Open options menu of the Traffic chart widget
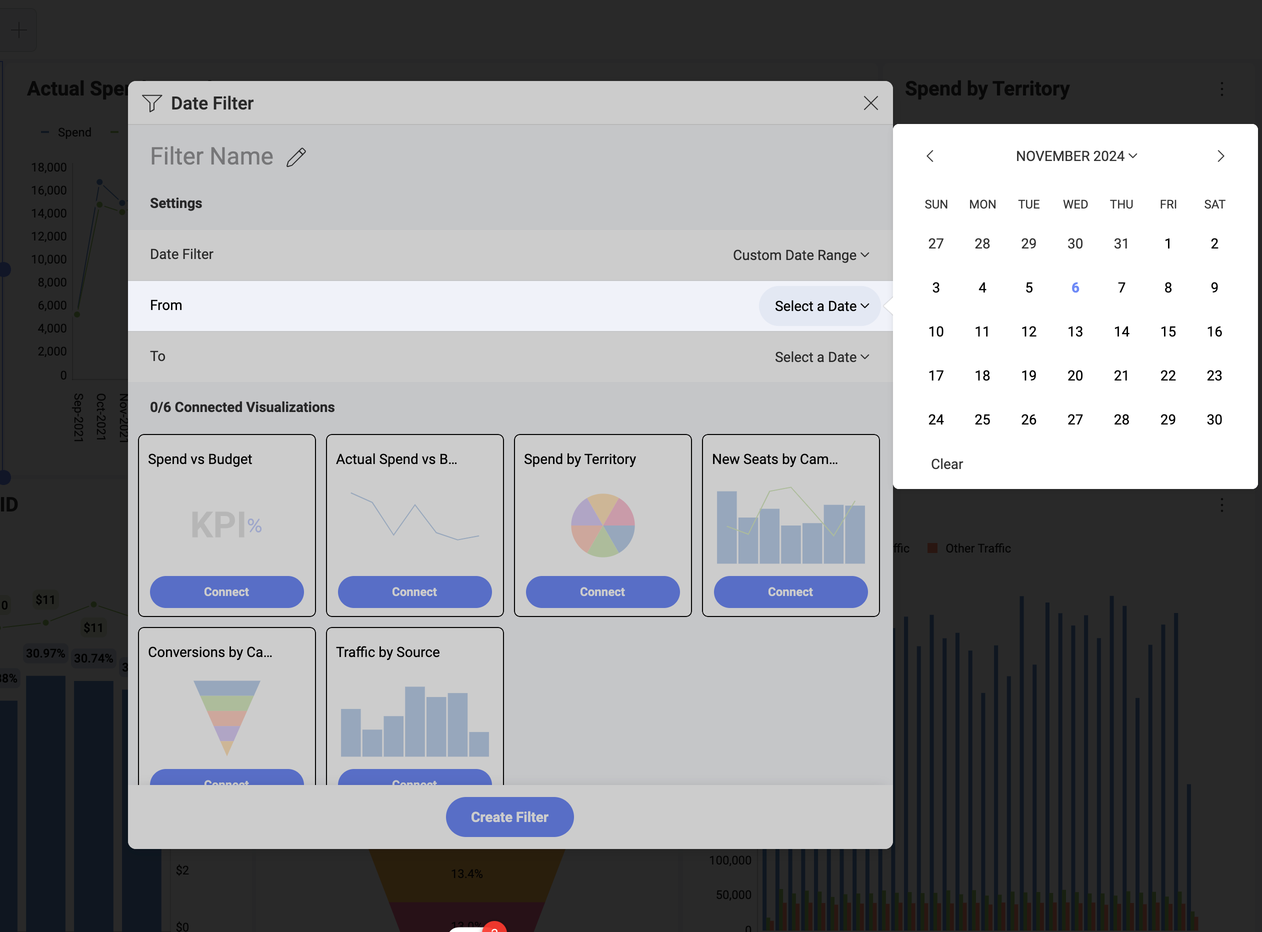 (x=1222, y=505)
